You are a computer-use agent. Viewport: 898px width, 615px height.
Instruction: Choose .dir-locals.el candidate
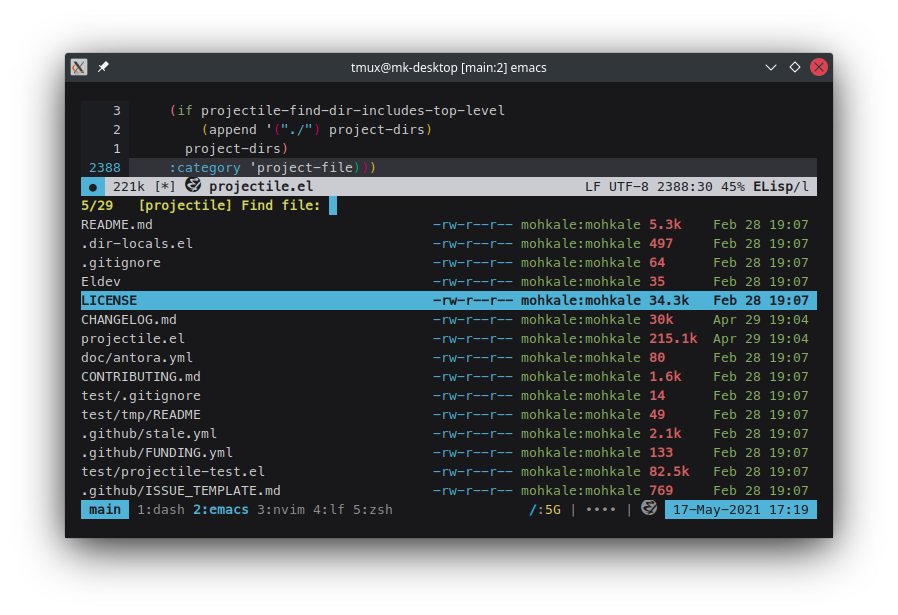[449, 243]
